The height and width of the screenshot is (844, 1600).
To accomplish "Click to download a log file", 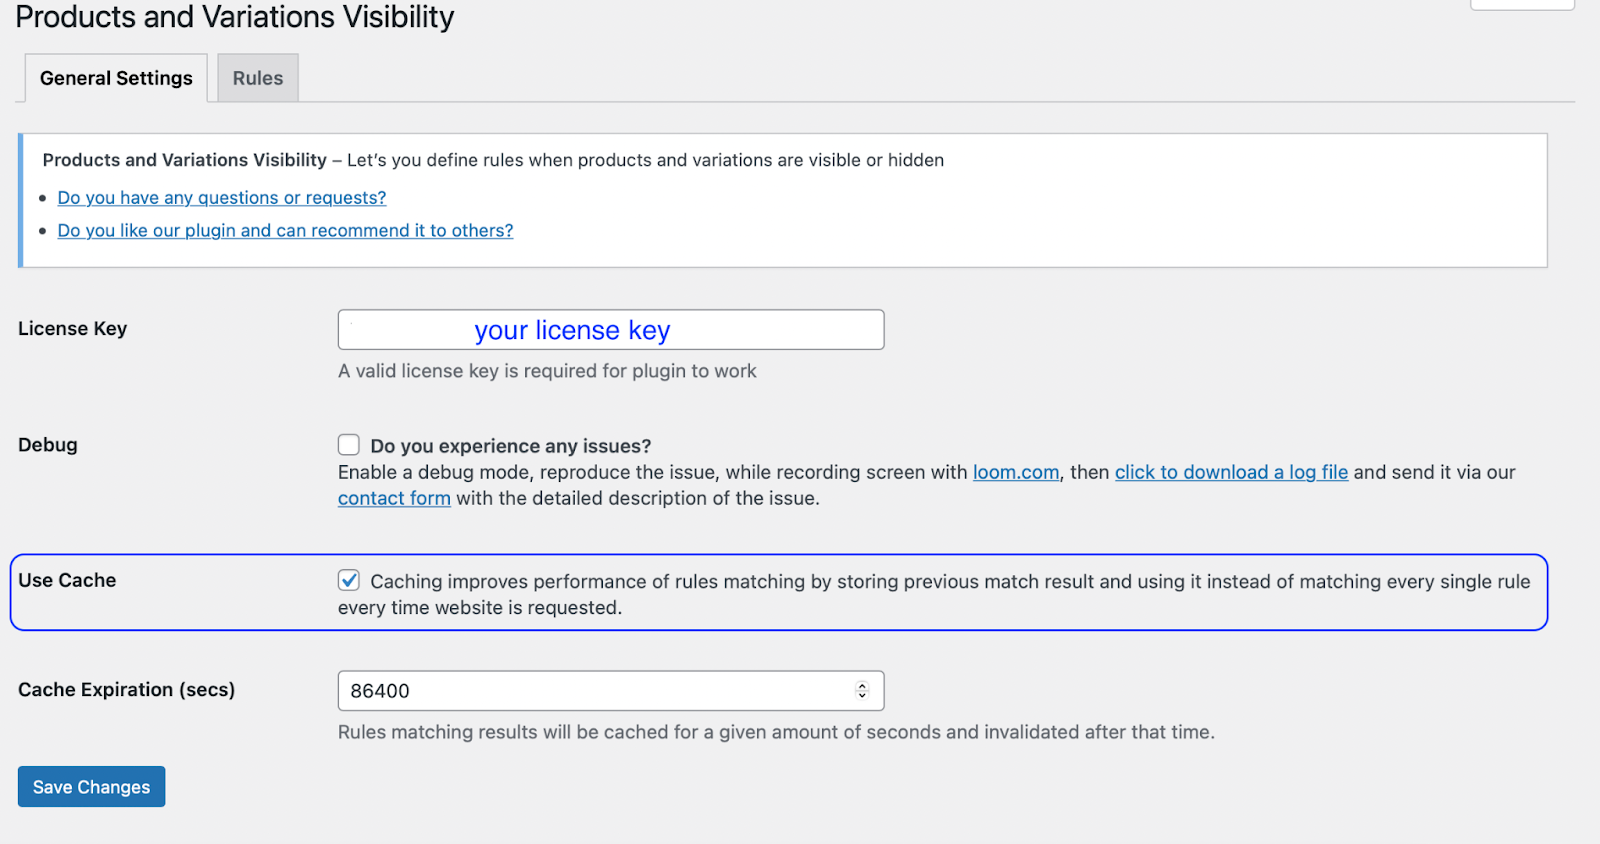I will (1231, 472).
